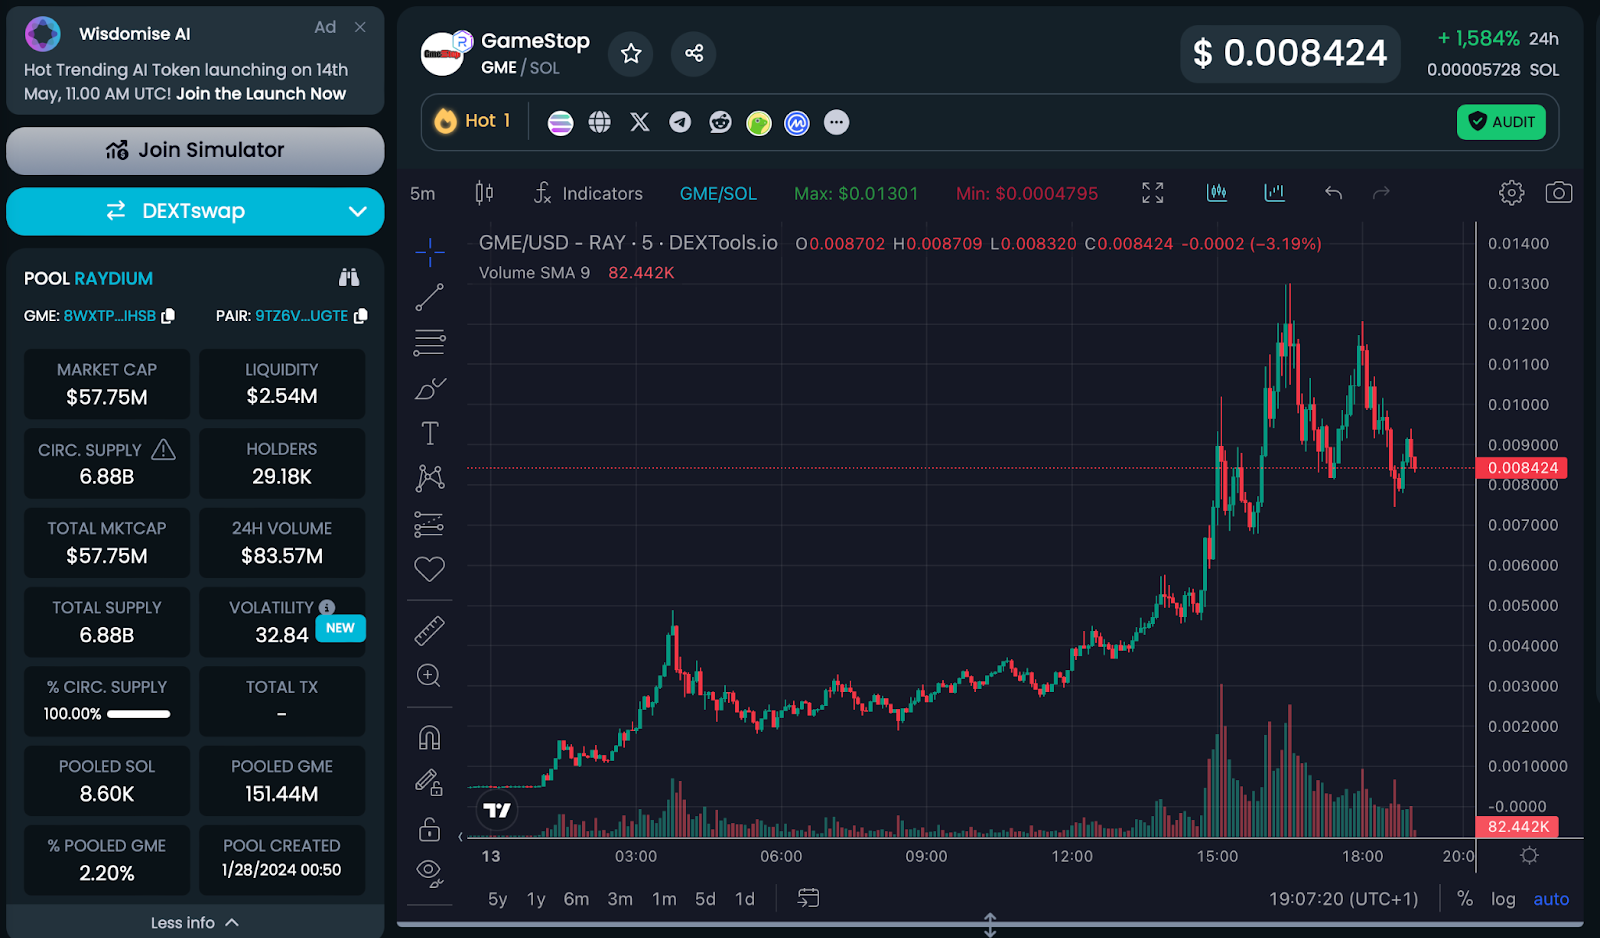Set chart range to 1y
This screenshot has width=1600, height=938.
tap(537, 899)
